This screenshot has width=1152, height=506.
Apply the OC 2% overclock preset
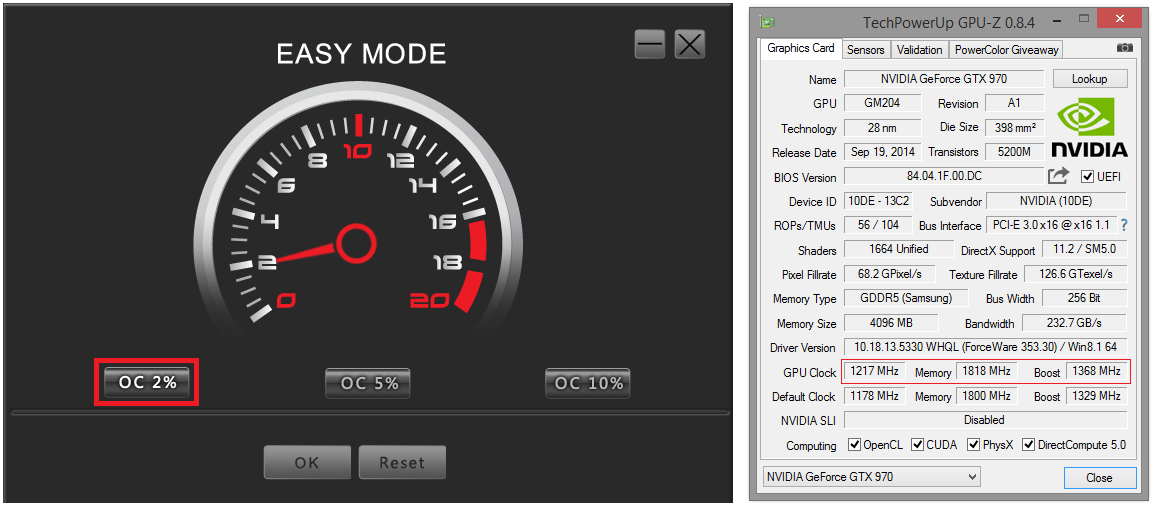coord(147,383)
